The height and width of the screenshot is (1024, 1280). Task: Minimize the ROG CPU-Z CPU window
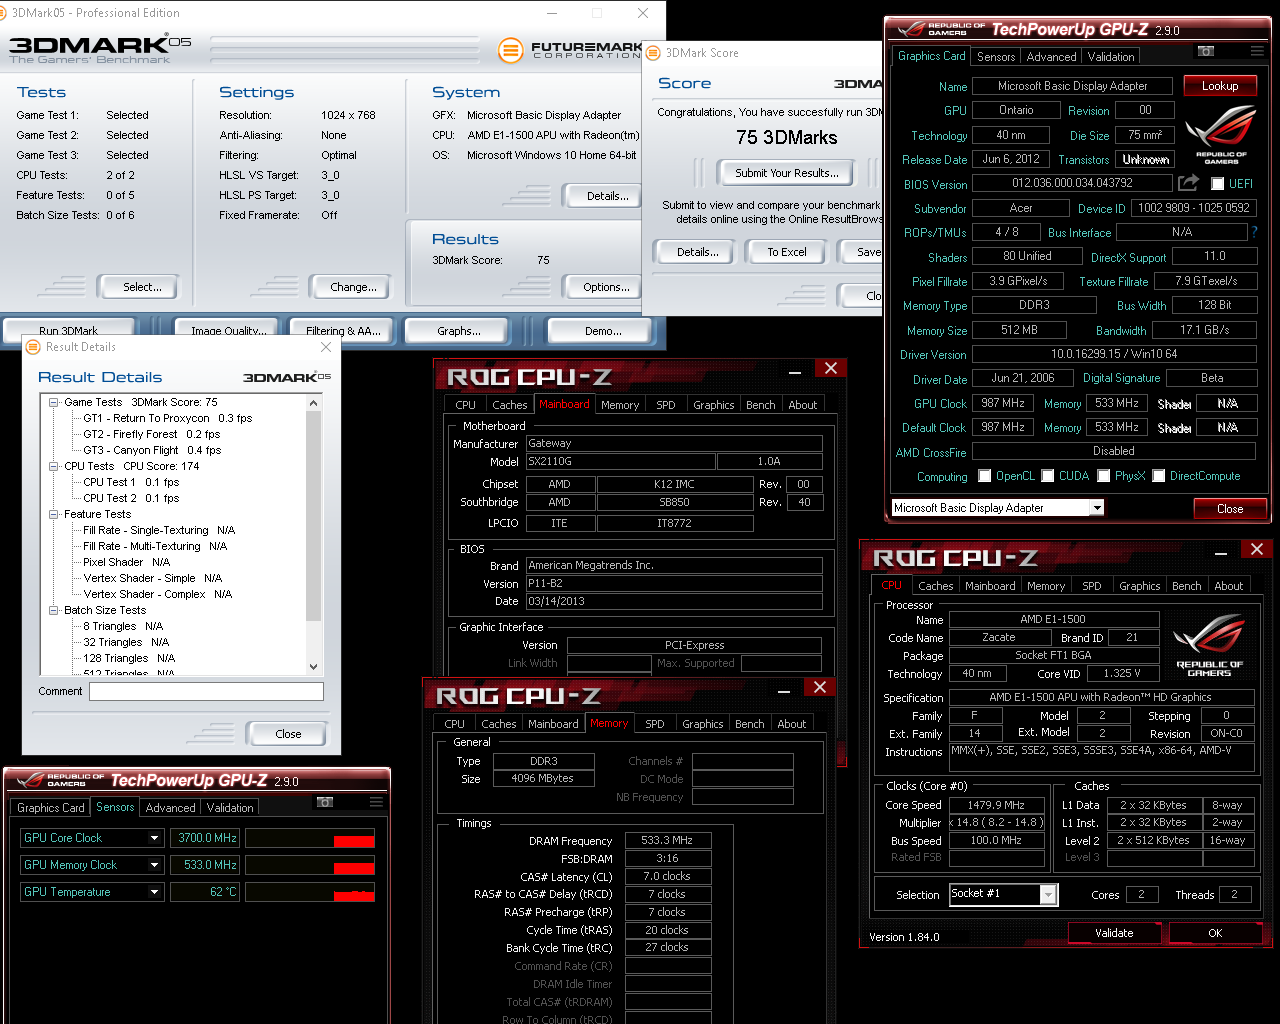point(1221,553)
